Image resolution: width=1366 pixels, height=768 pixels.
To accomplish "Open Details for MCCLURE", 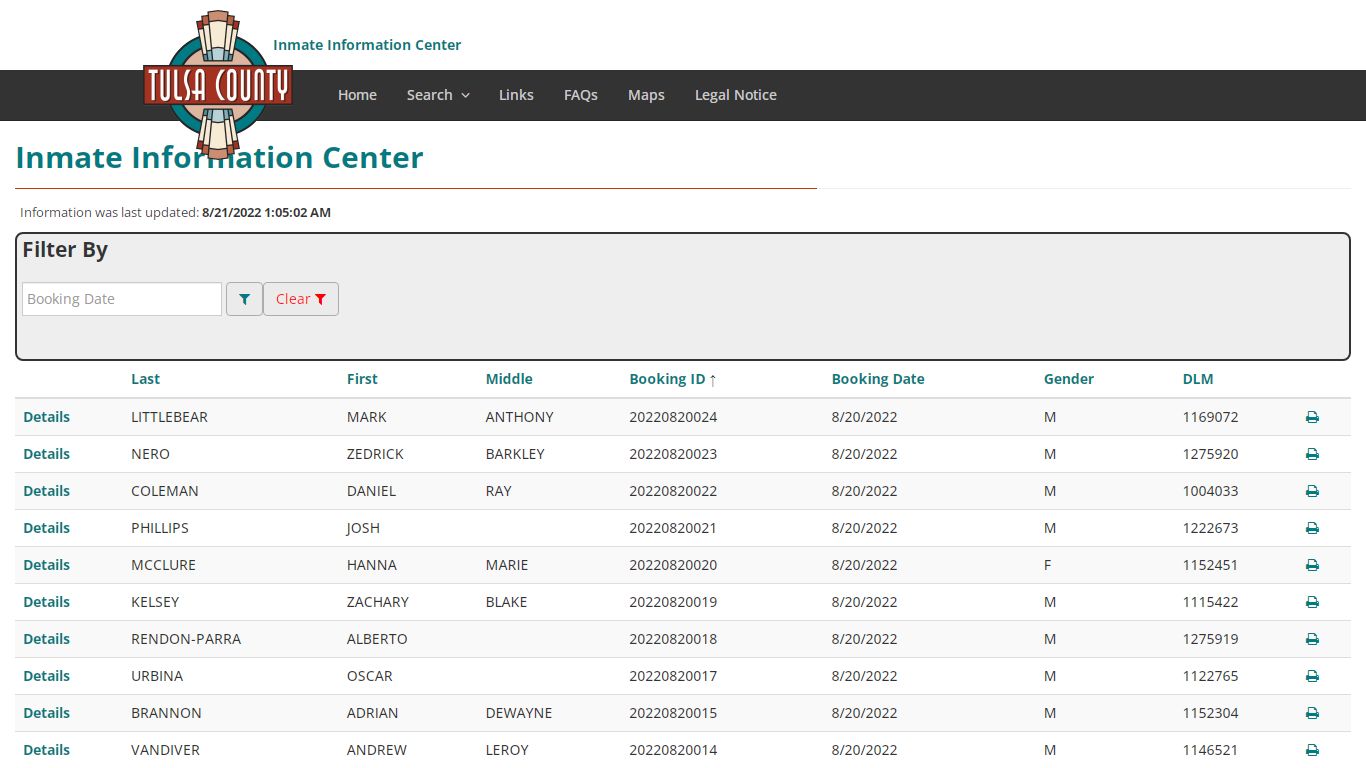I will (47, 565).
